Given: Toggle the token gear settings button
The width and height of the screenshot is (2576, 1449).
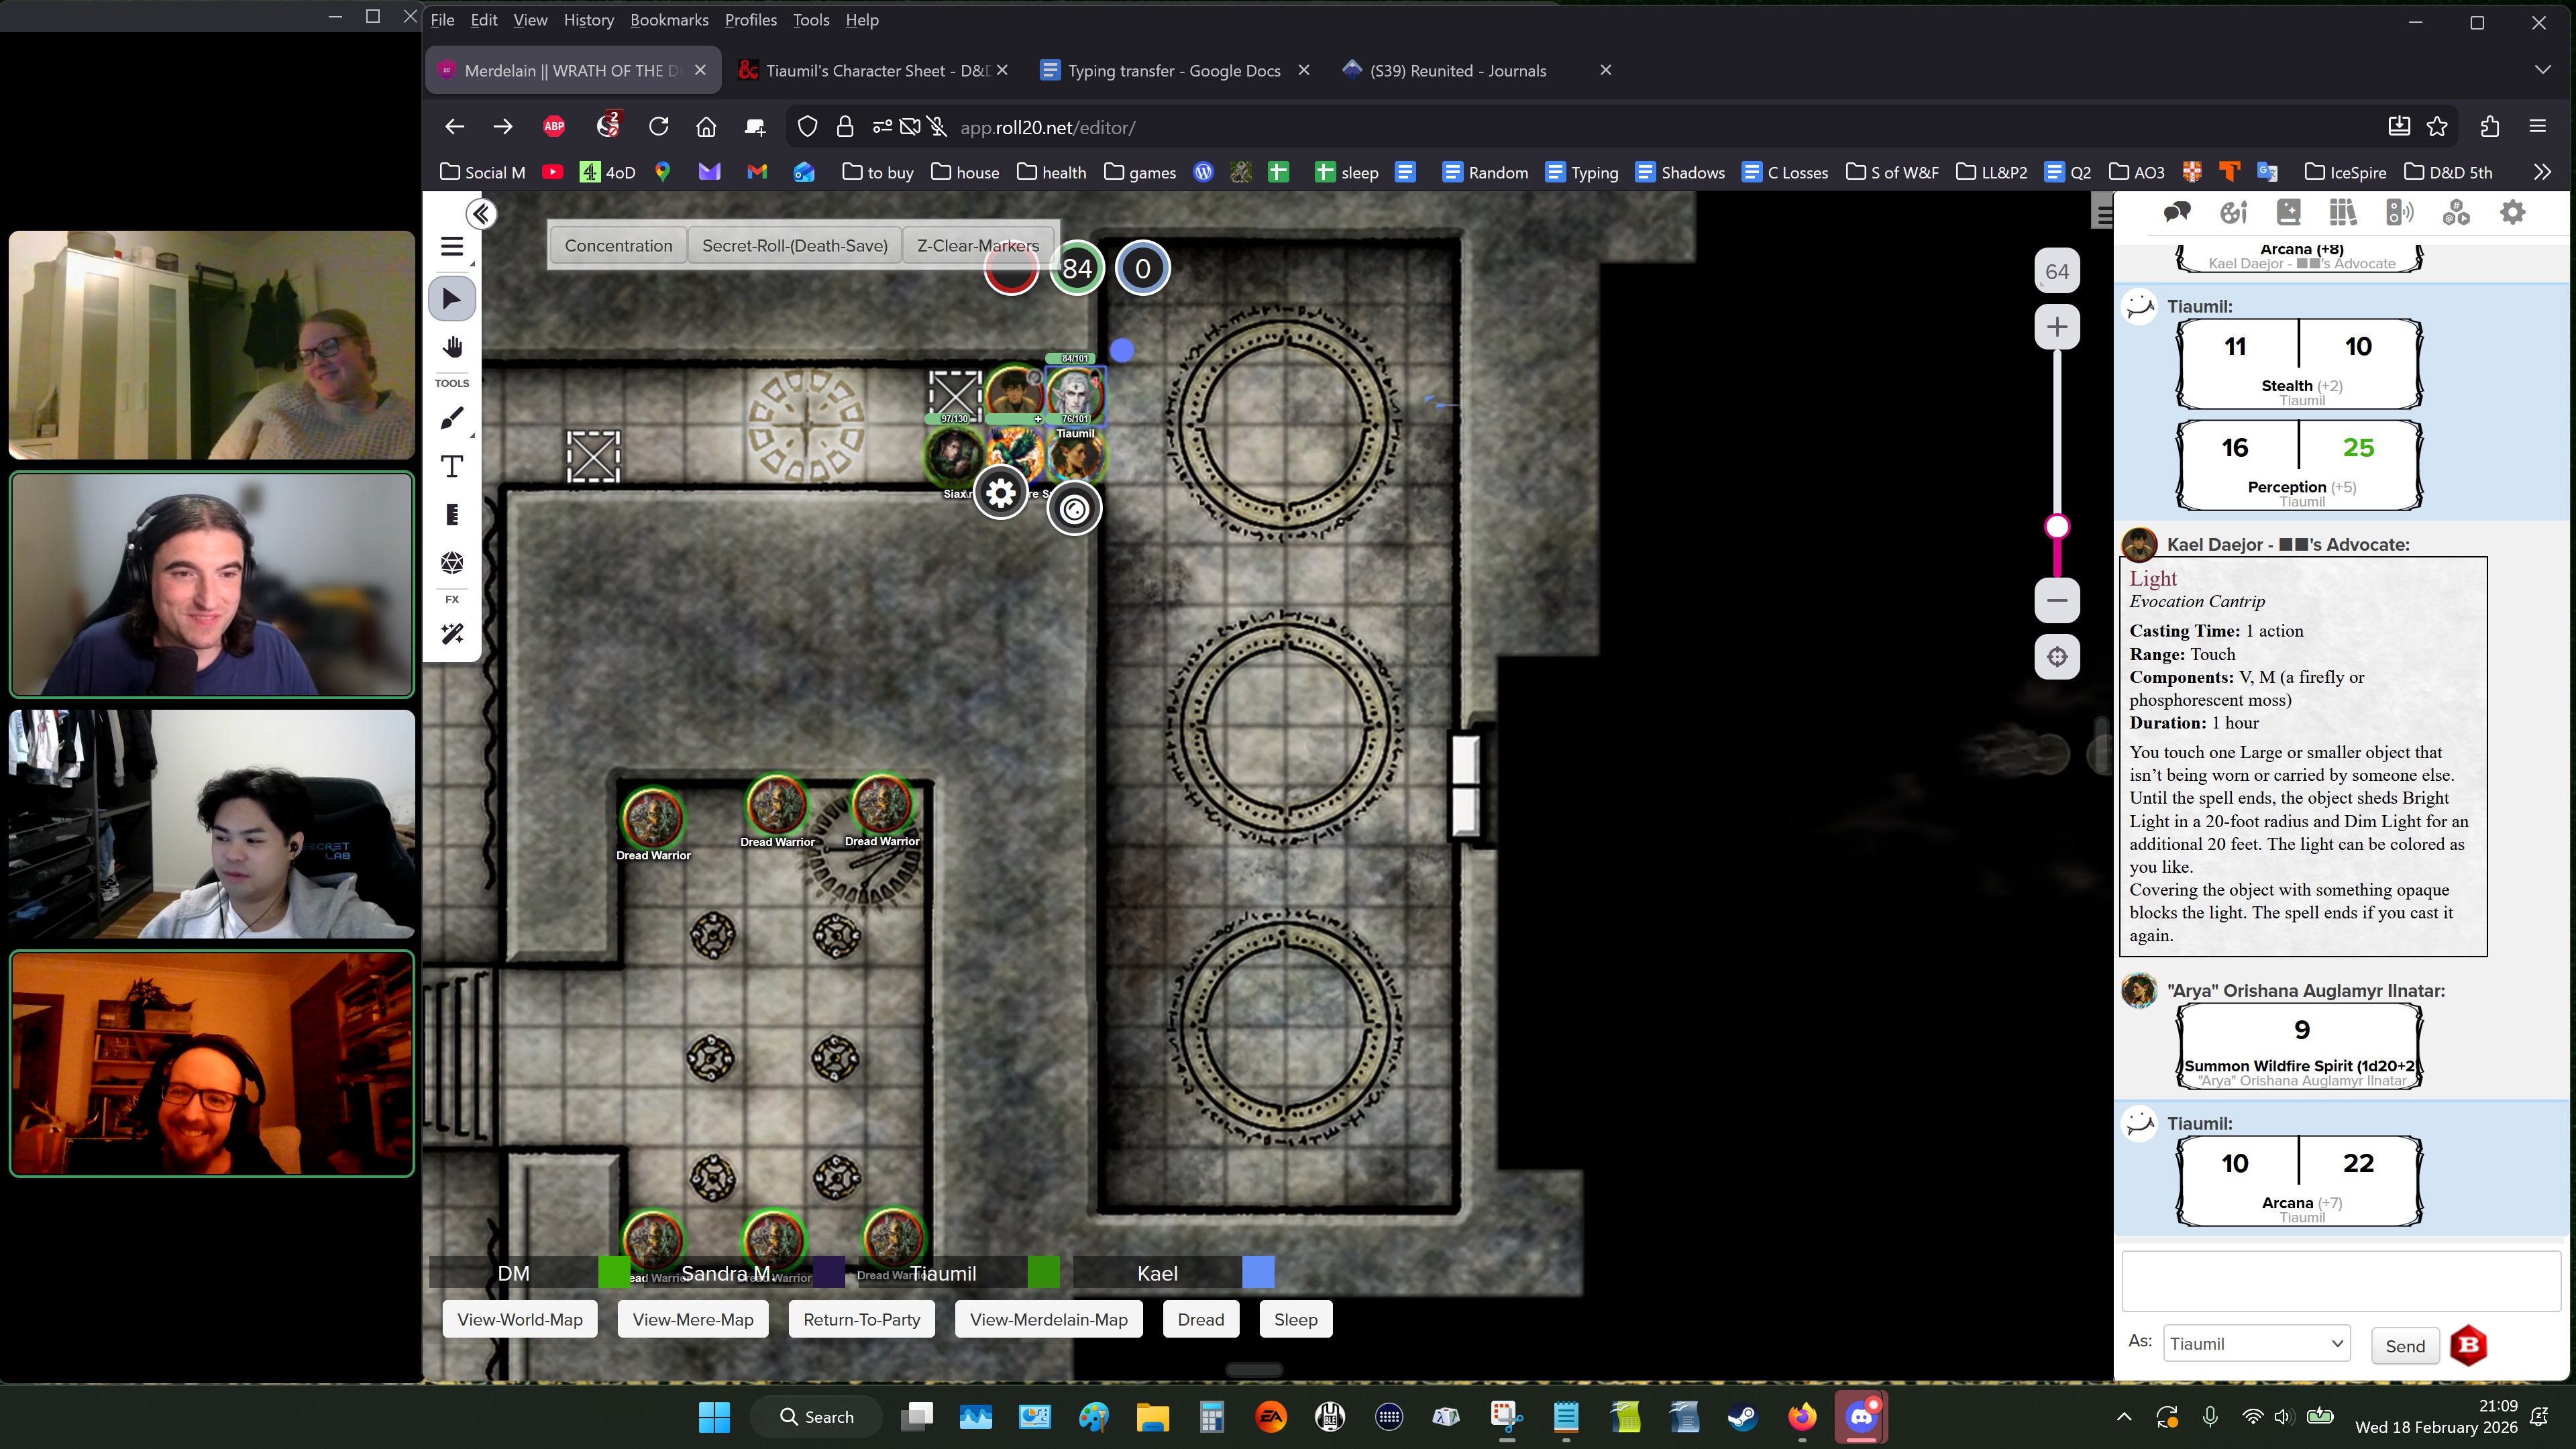Looking at the screenshot, I should [x=1001, y=493].
